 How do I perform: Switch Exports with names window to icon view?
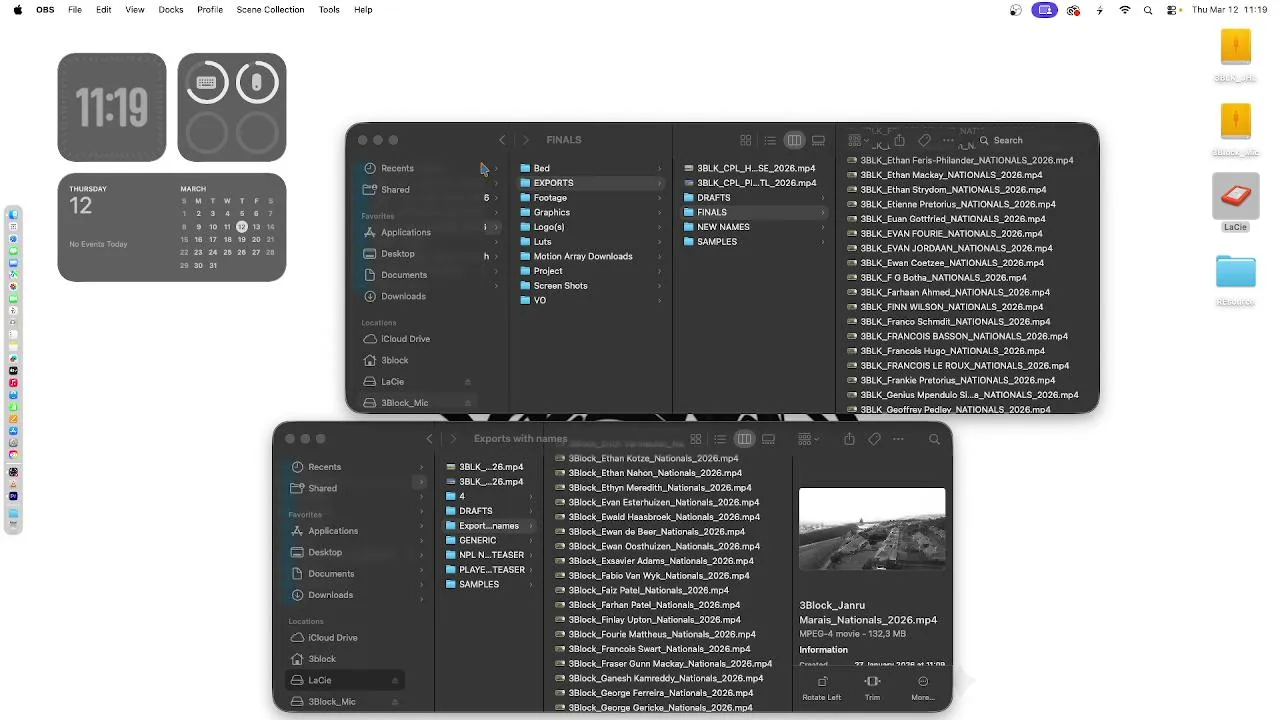pos(695,439)
